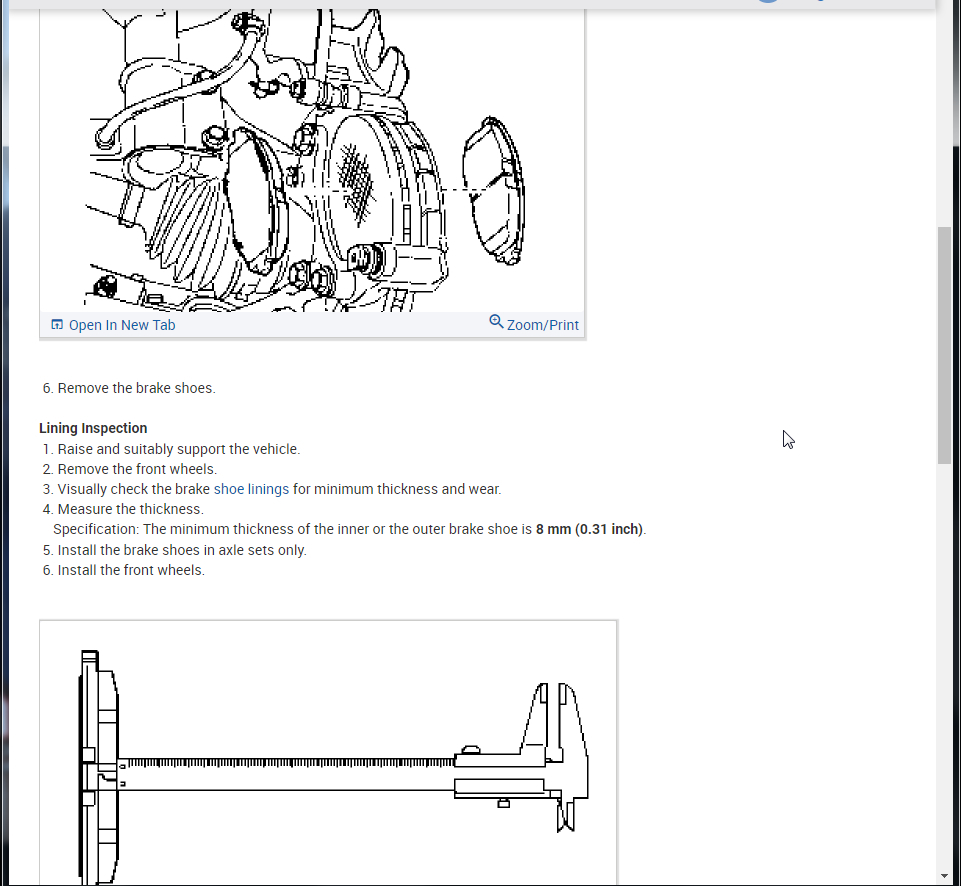The height and width of the screenshot is (886, 961).
Task: Click the scrollbar down arrow
Action: click(x=944, y=876)
